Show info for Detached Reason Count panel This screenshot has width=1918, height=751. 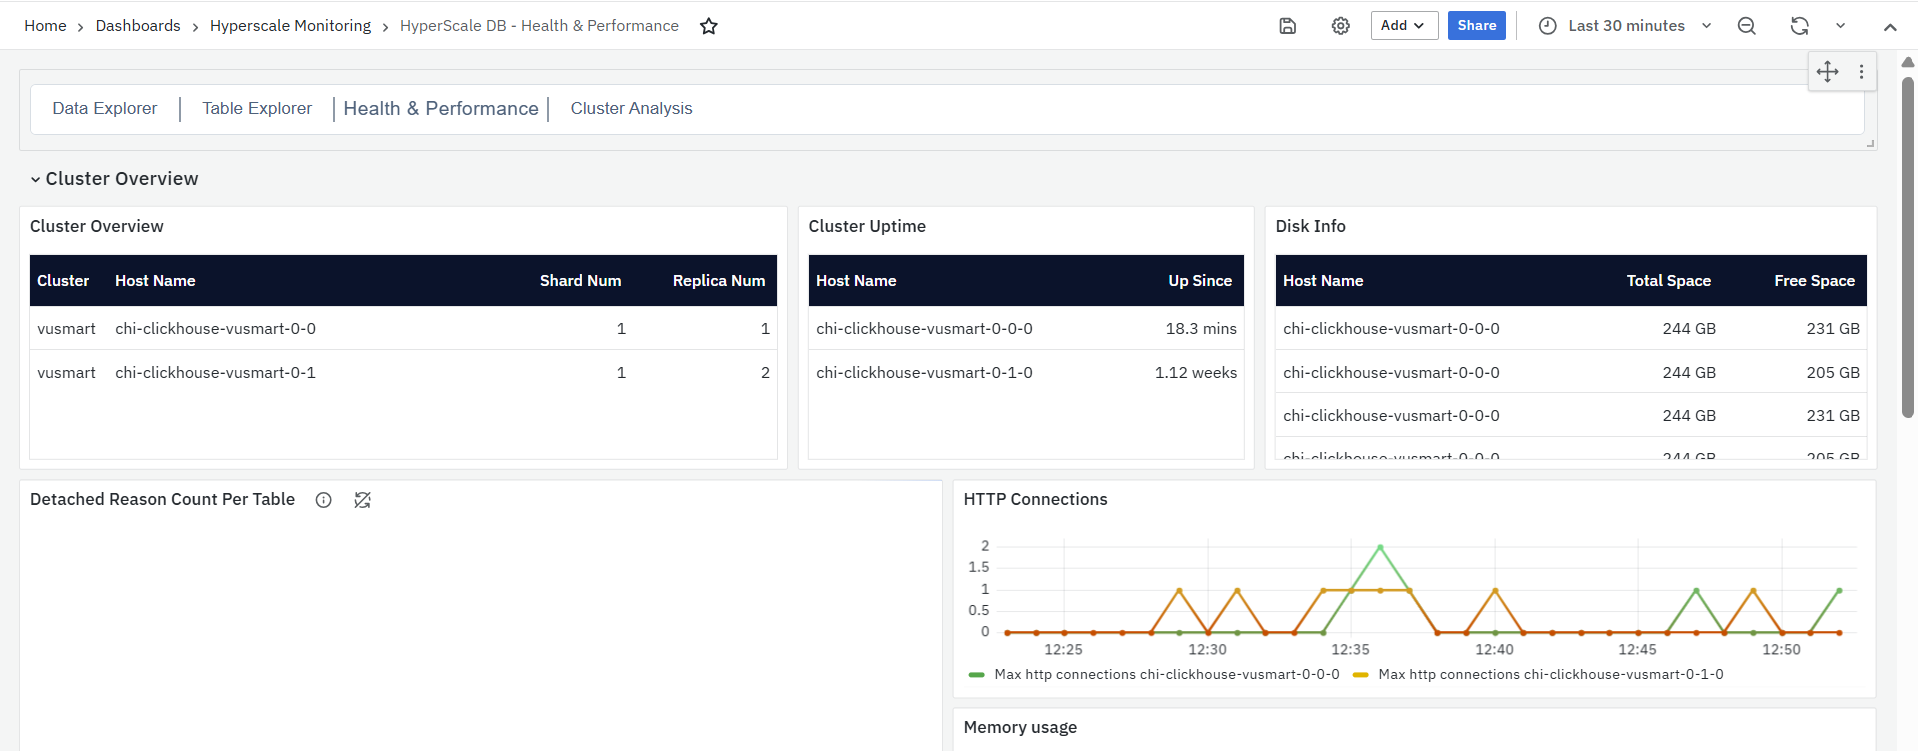click(x=323, y=500)
